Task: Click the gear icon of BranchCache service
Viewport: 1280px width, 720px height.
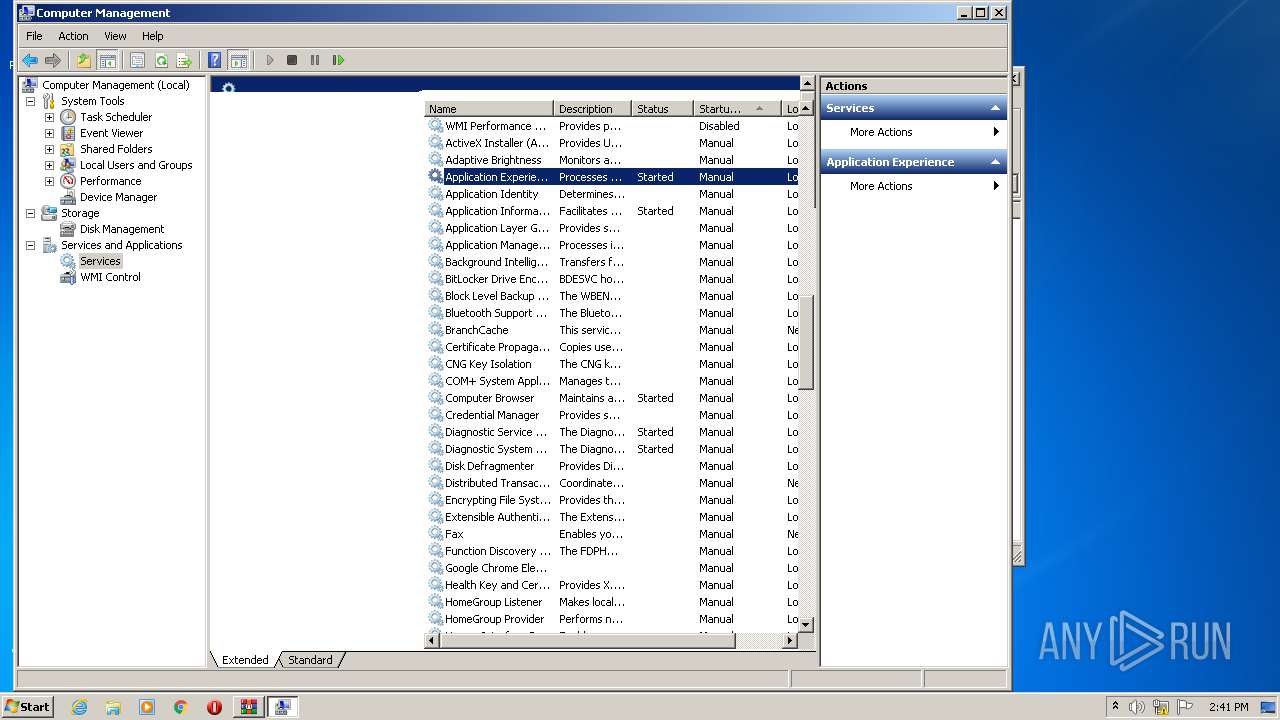Action: click(435, 330)
